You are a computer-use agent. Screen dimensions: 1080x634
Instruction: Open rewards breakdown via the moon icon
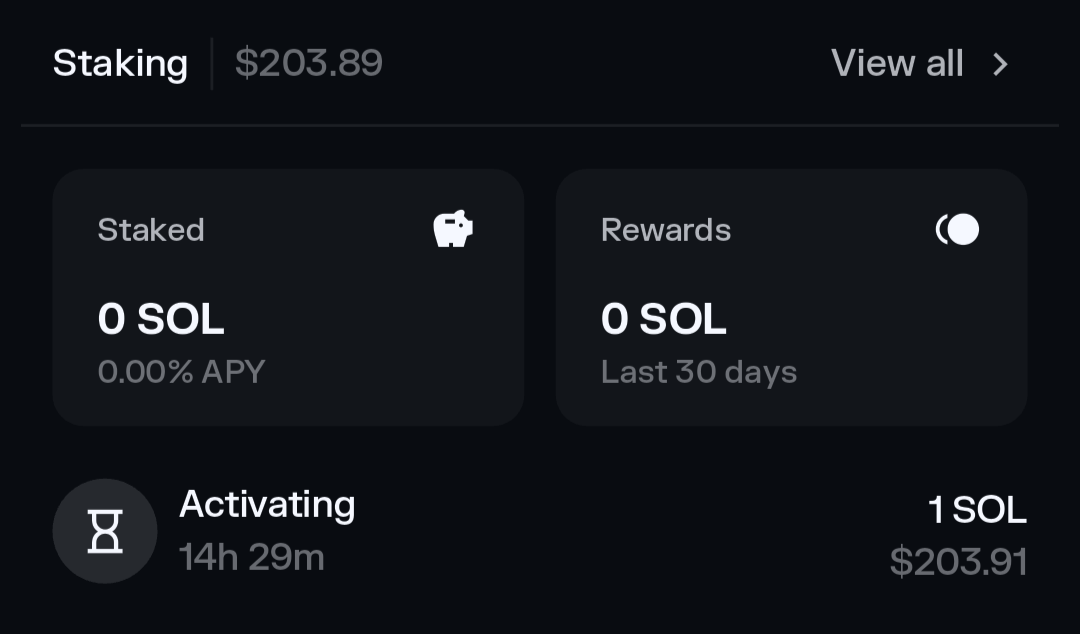[958, 229]
